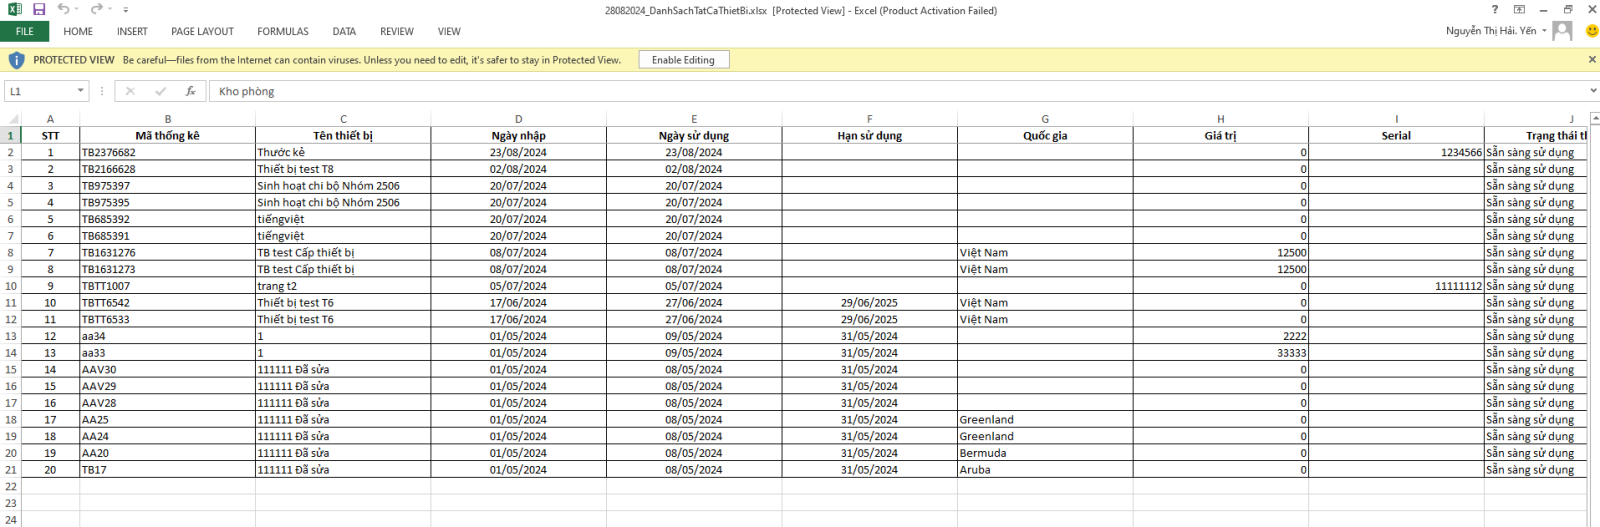Select cell AAV30
Viewport: 1600px width, 527px height.
click(x=167, y=370)
